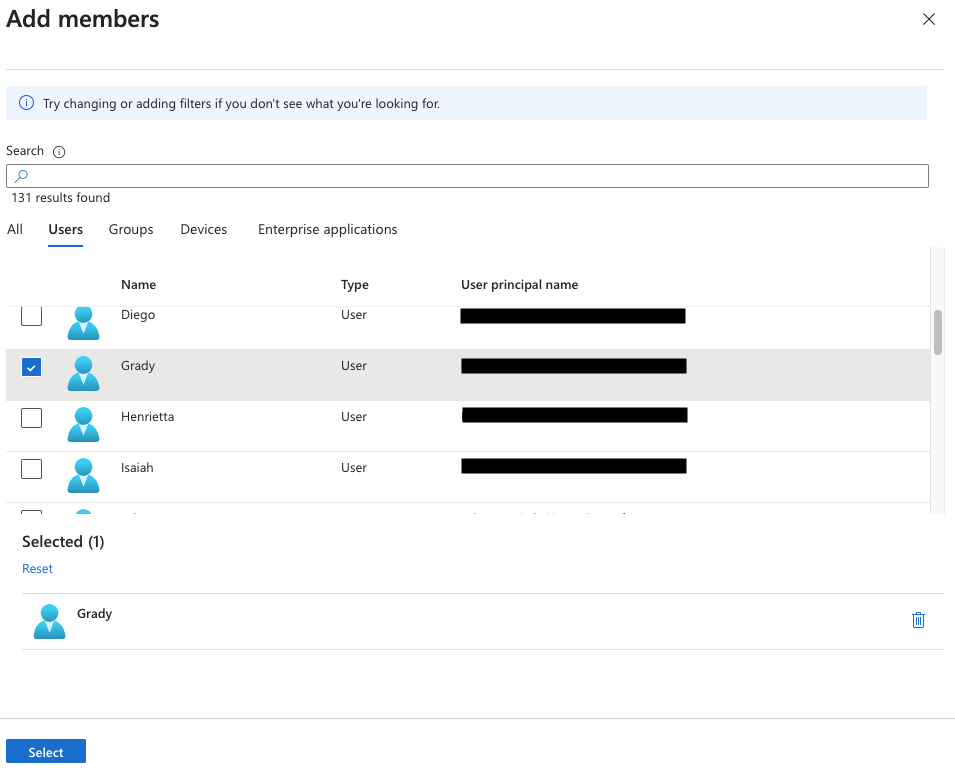Switch to the Groups tab
Viewport: 955px width, 771px height.
click(130, 229)
